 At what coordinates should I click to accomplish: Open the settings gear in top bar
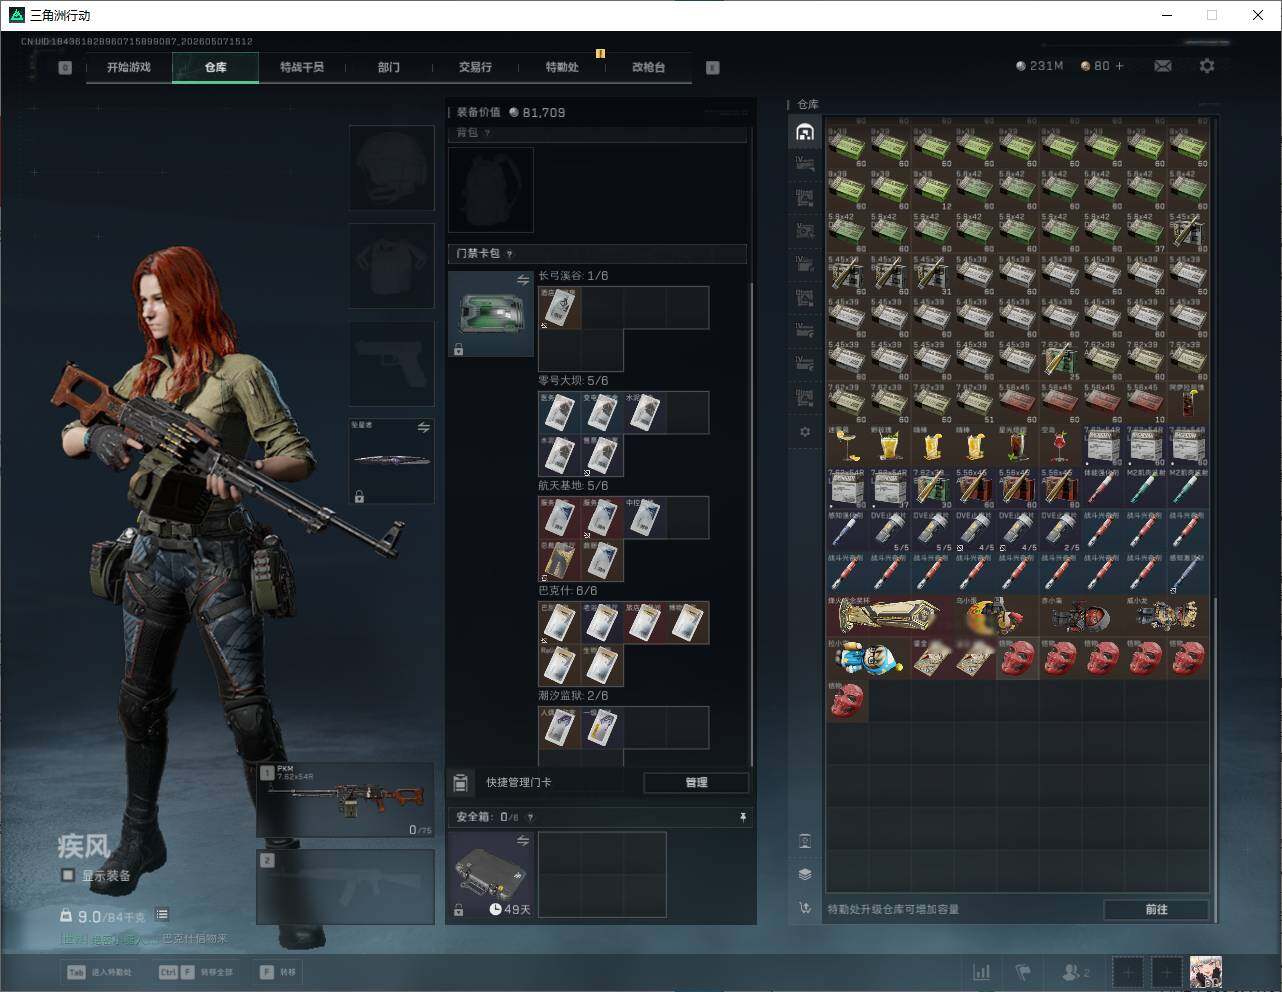[x=1207, y=66]
